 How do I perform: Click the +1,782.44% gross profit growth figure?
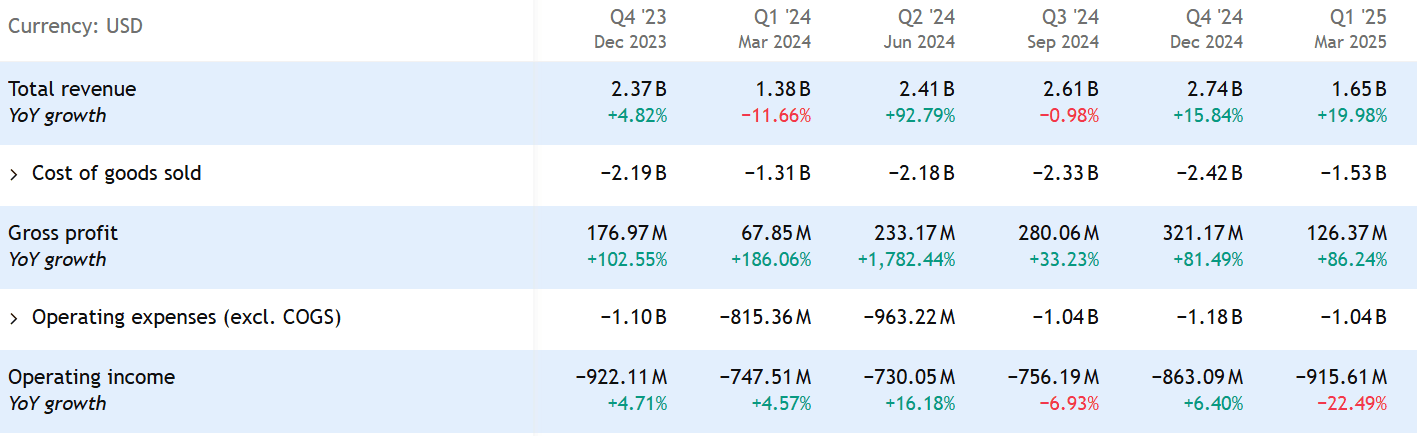(x=906, y=259)
